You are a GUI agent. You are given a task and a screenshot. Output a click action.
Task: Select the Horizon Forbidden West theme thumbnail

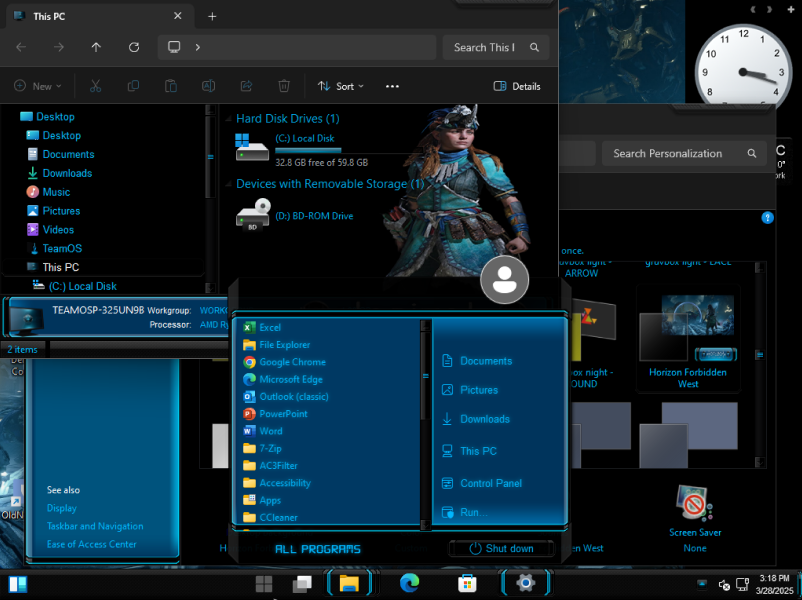click(x=688, y=340)
